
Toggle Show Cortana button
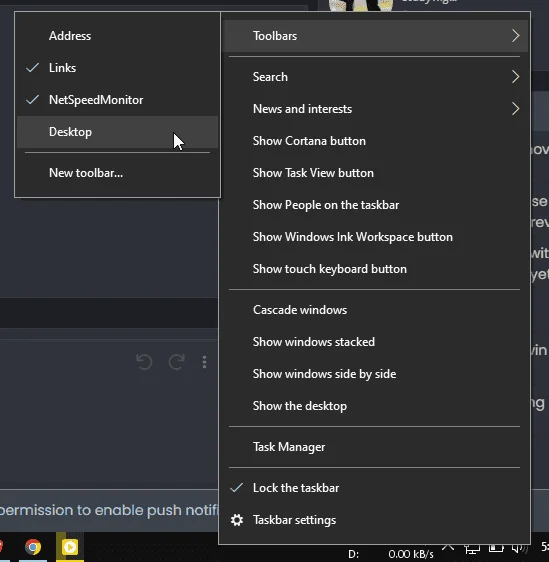click(x=374, y=141)
